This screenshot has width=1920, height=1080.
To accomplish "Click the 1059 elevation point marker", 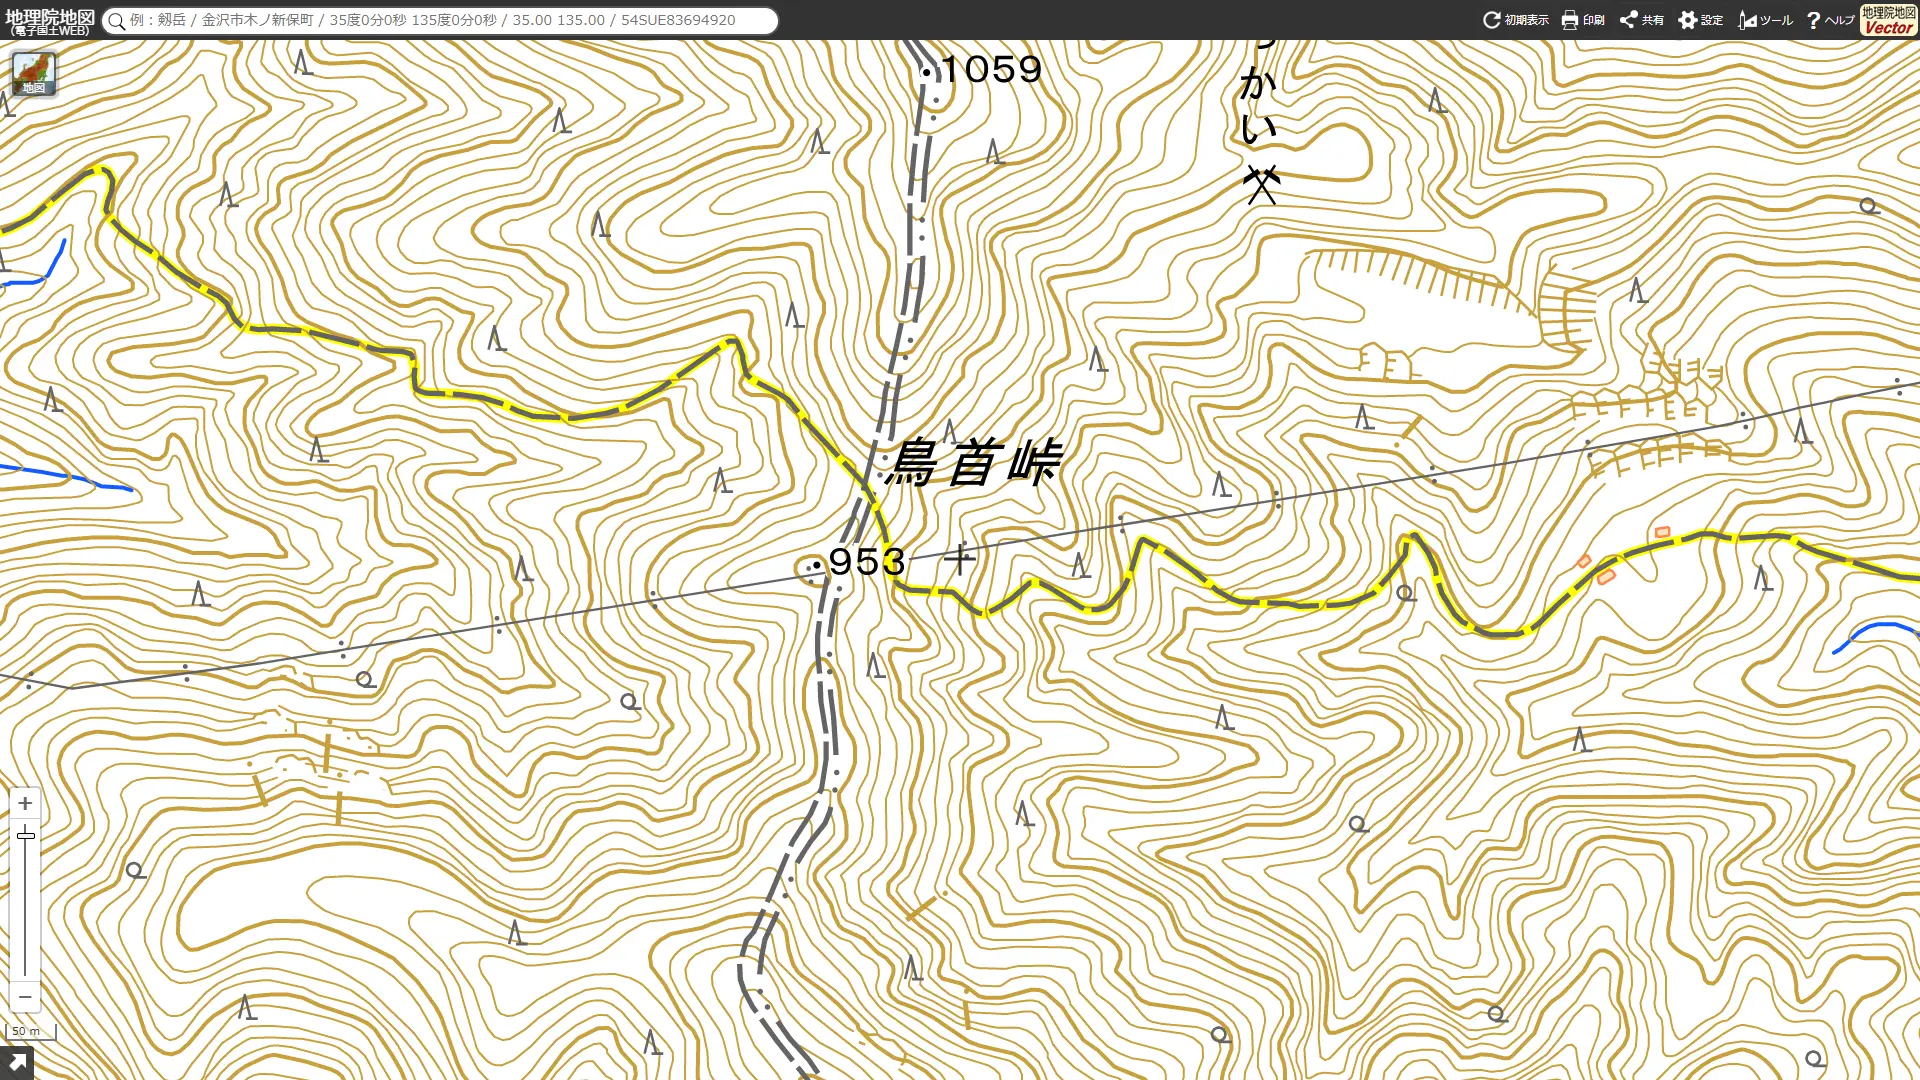I will pos(926,72).
